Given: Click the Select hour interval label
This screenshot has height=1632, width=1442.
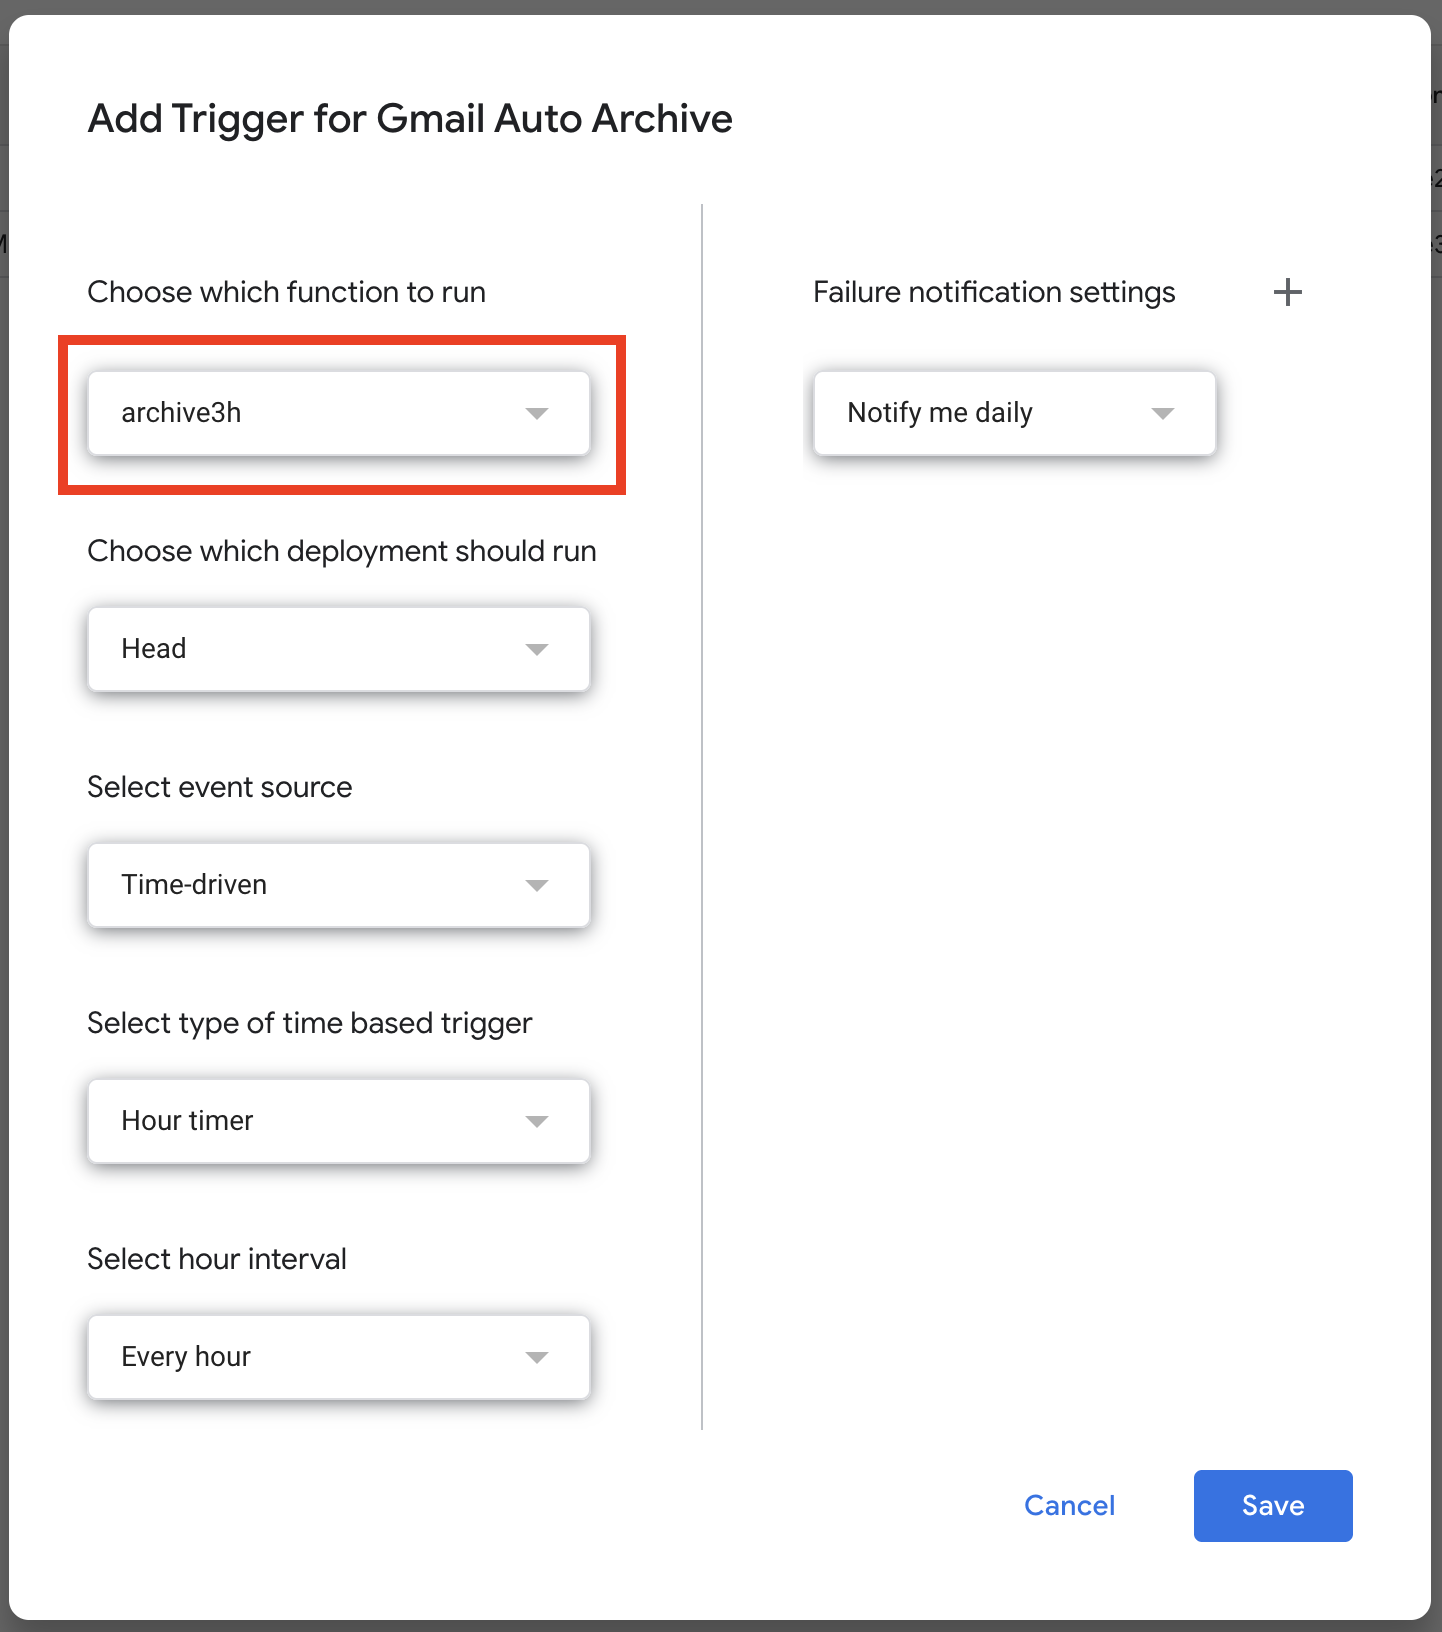Looking at the screenshot, I should 217,1259.
